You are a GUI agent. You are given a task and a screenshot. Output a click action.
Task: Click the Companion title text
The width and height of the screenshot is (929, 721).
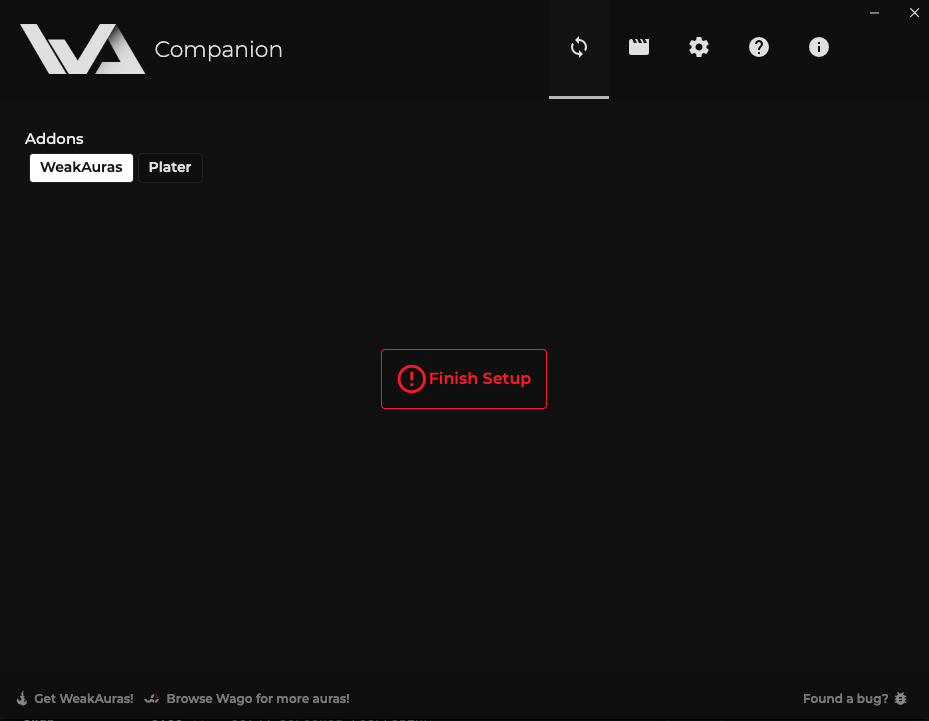point(219,49)
